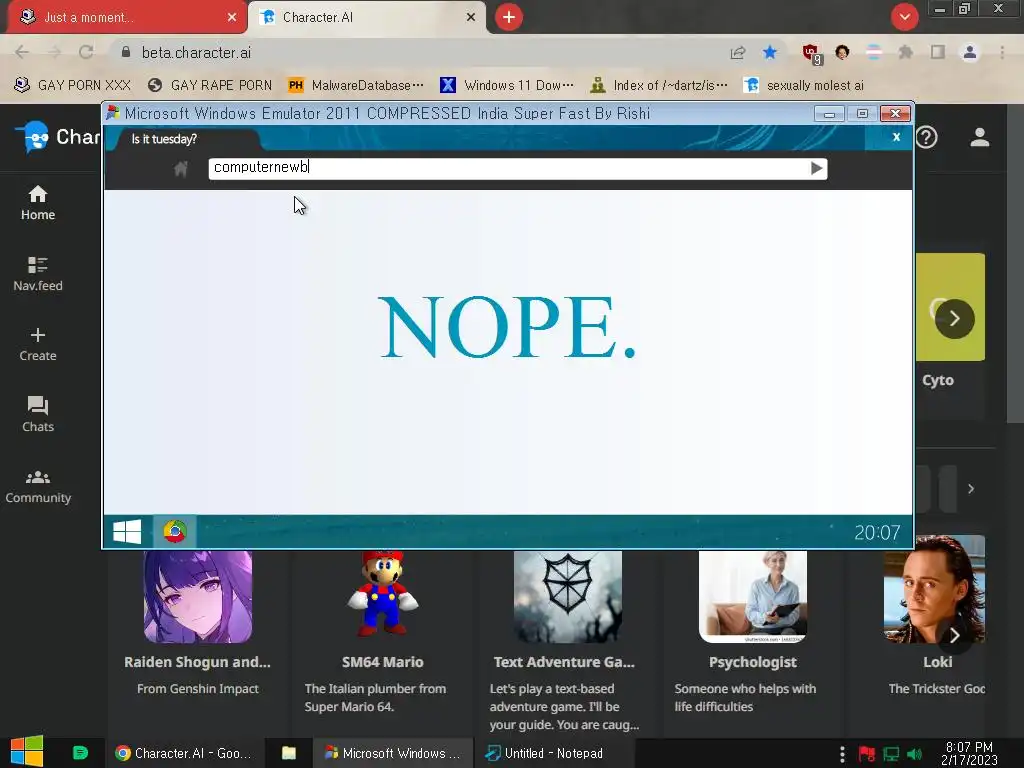Click the small chevron in category row

tap(971, 488)
